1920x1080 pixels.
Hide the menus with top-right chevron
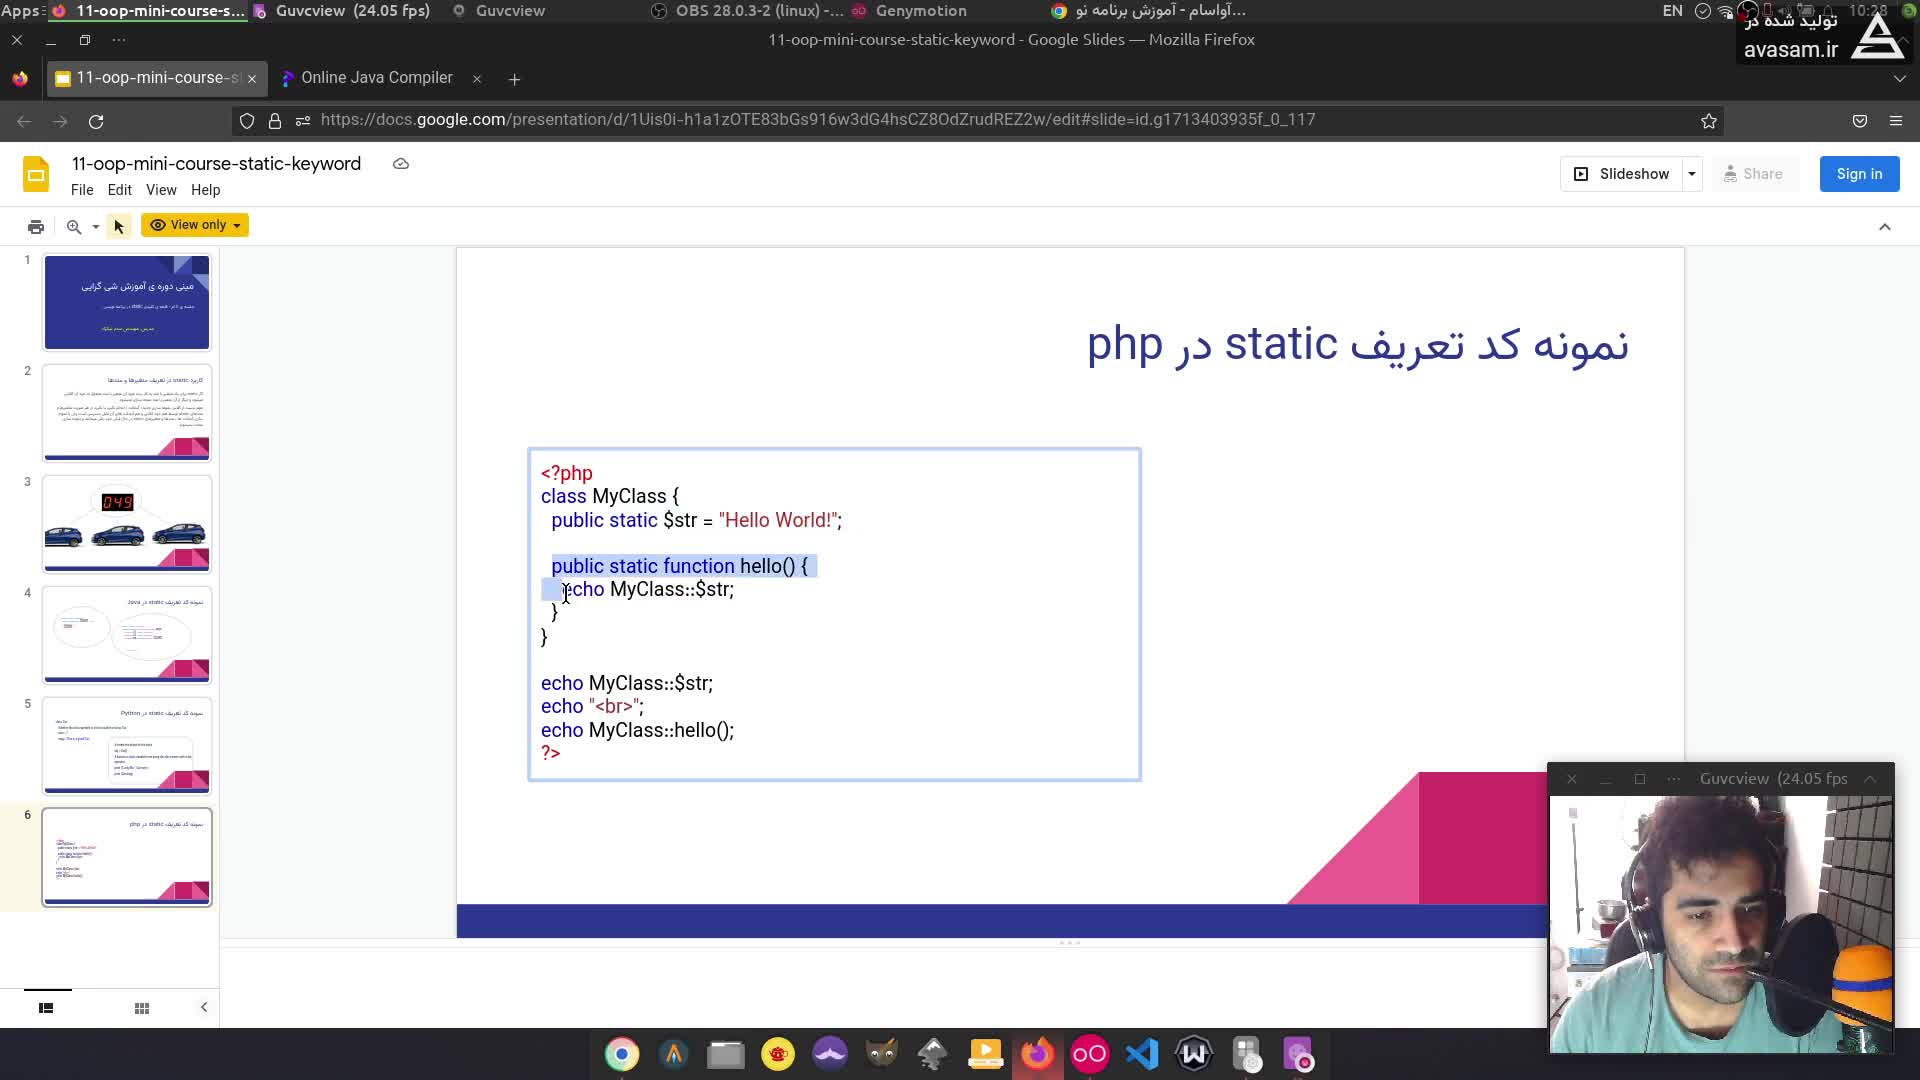point(1885,227)
